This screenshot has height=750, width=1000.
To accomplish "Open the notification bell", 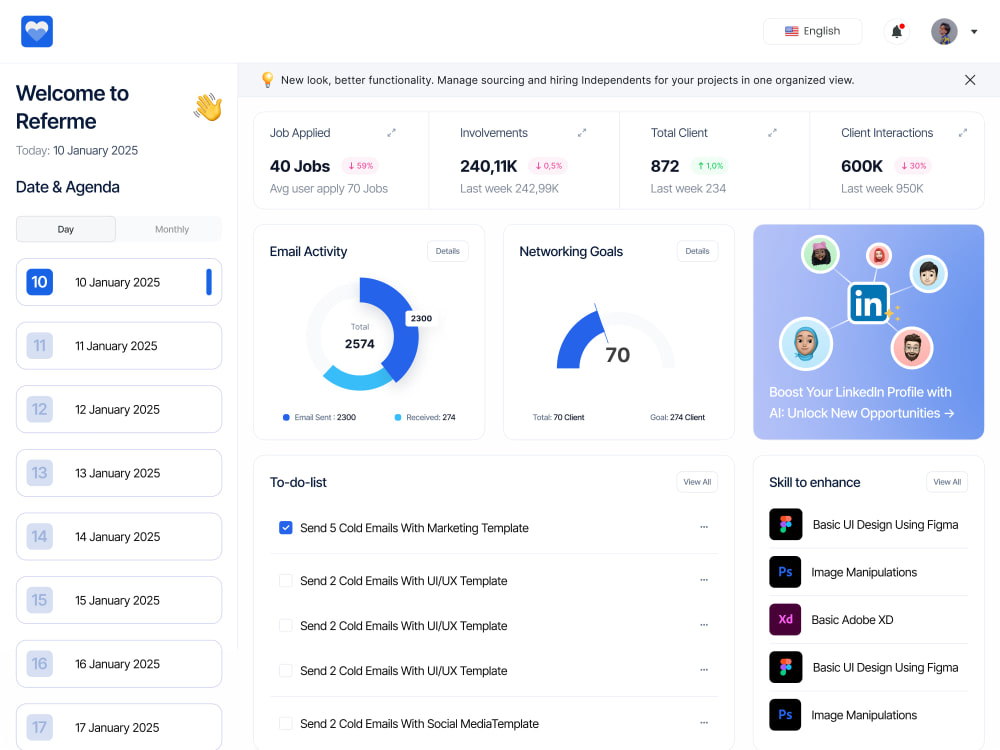I will coord(897,31).
